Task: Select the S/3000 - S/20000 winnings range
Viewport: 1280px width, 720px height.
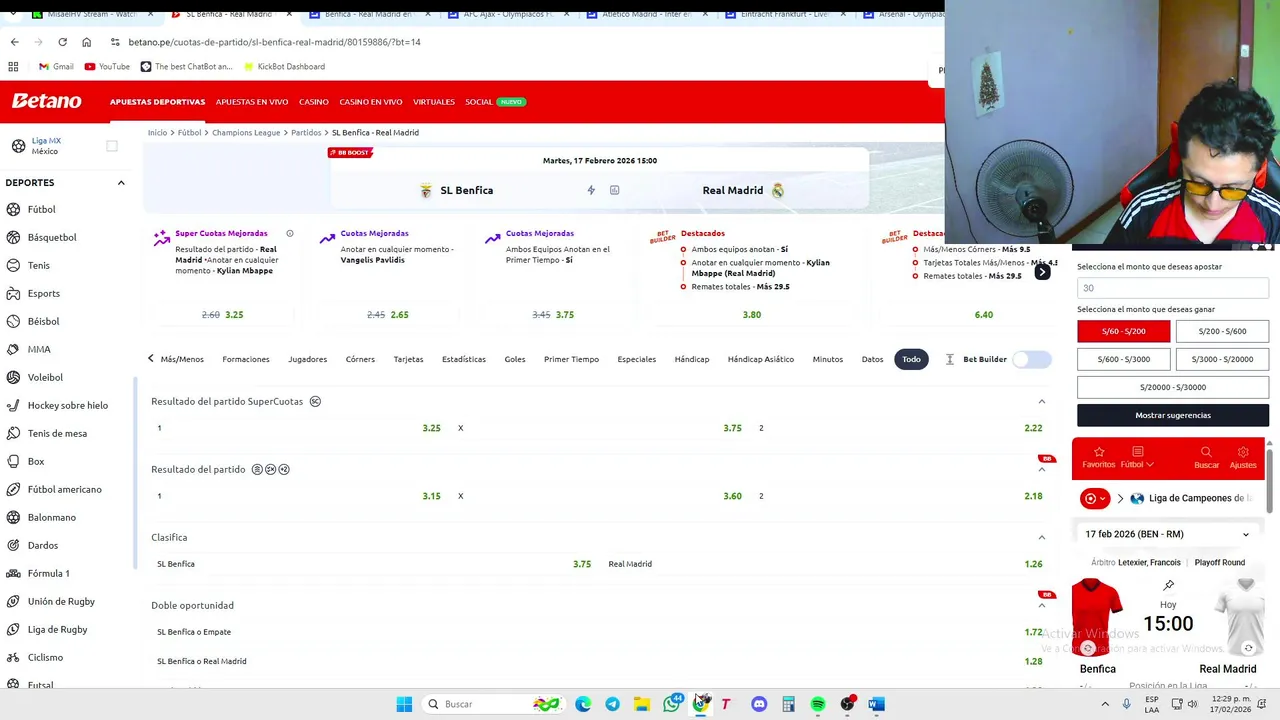Action: 1222,359
